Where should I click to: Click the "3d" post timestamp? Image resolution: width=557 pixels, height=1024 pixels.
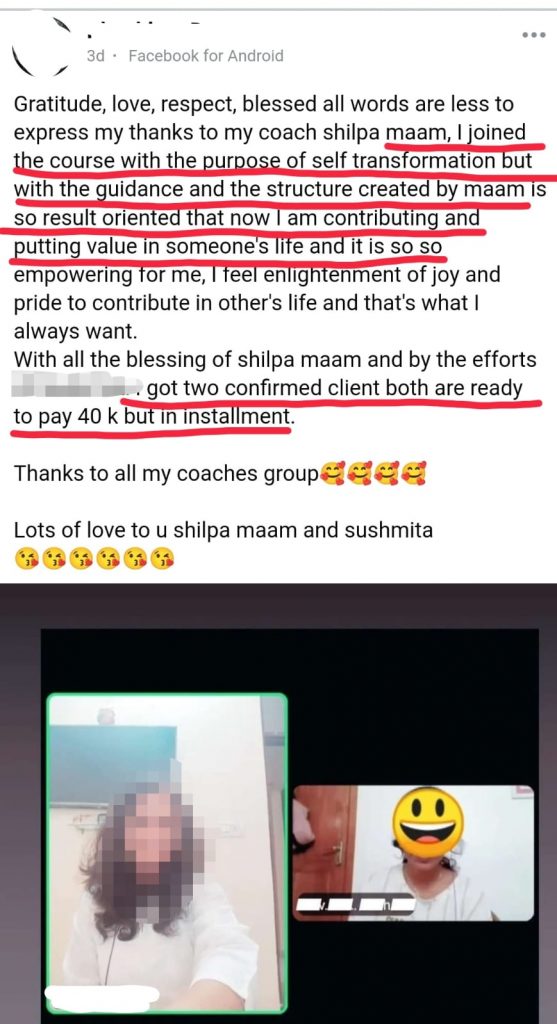click(x=95, y=56)
